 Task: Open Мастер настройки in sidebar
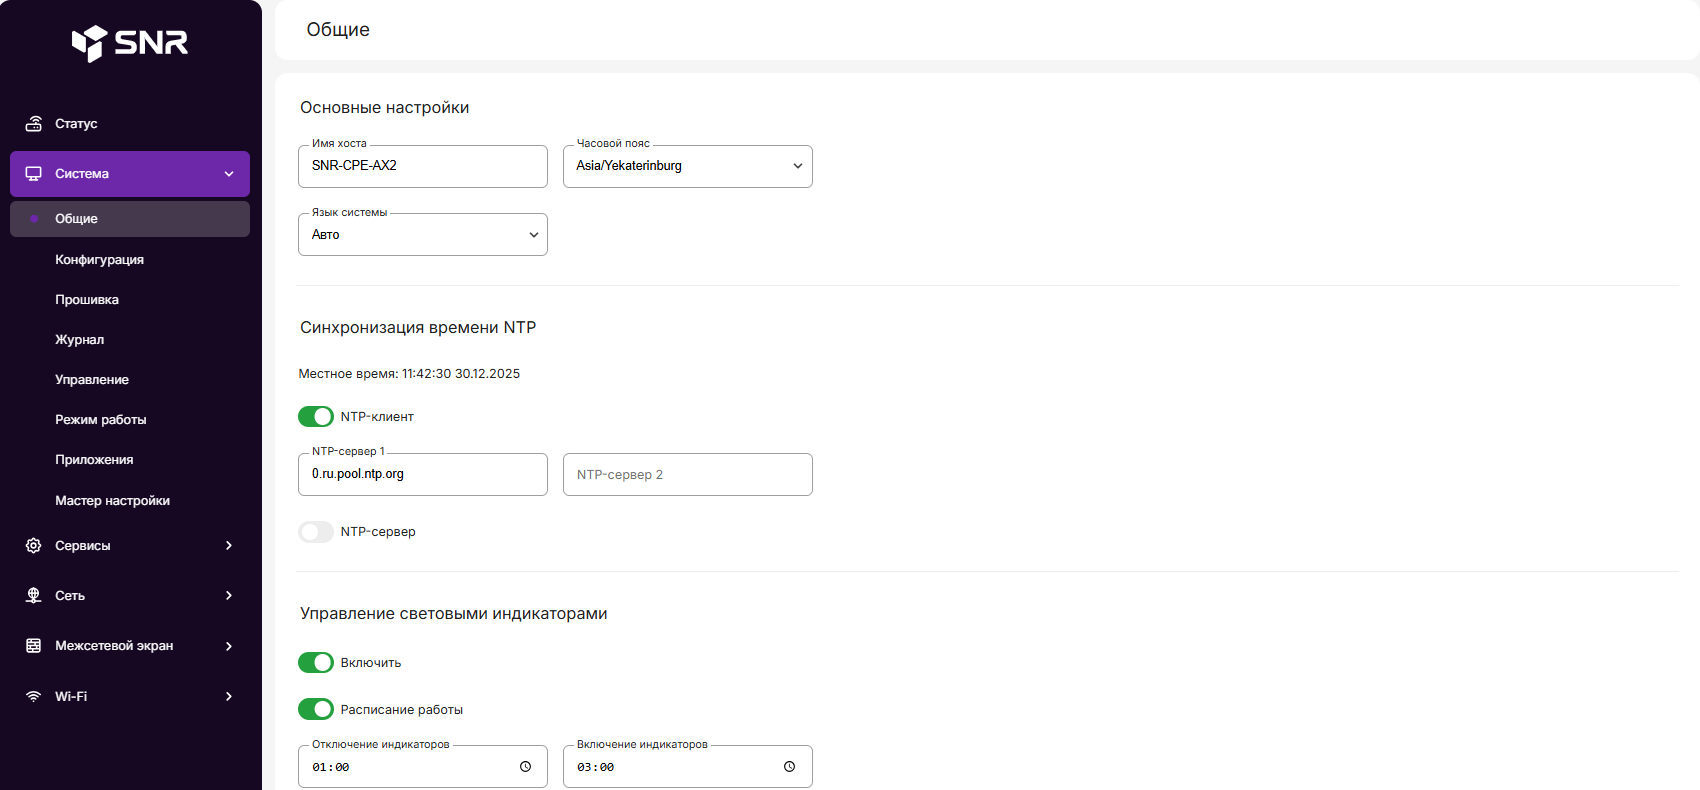point(112,501)
